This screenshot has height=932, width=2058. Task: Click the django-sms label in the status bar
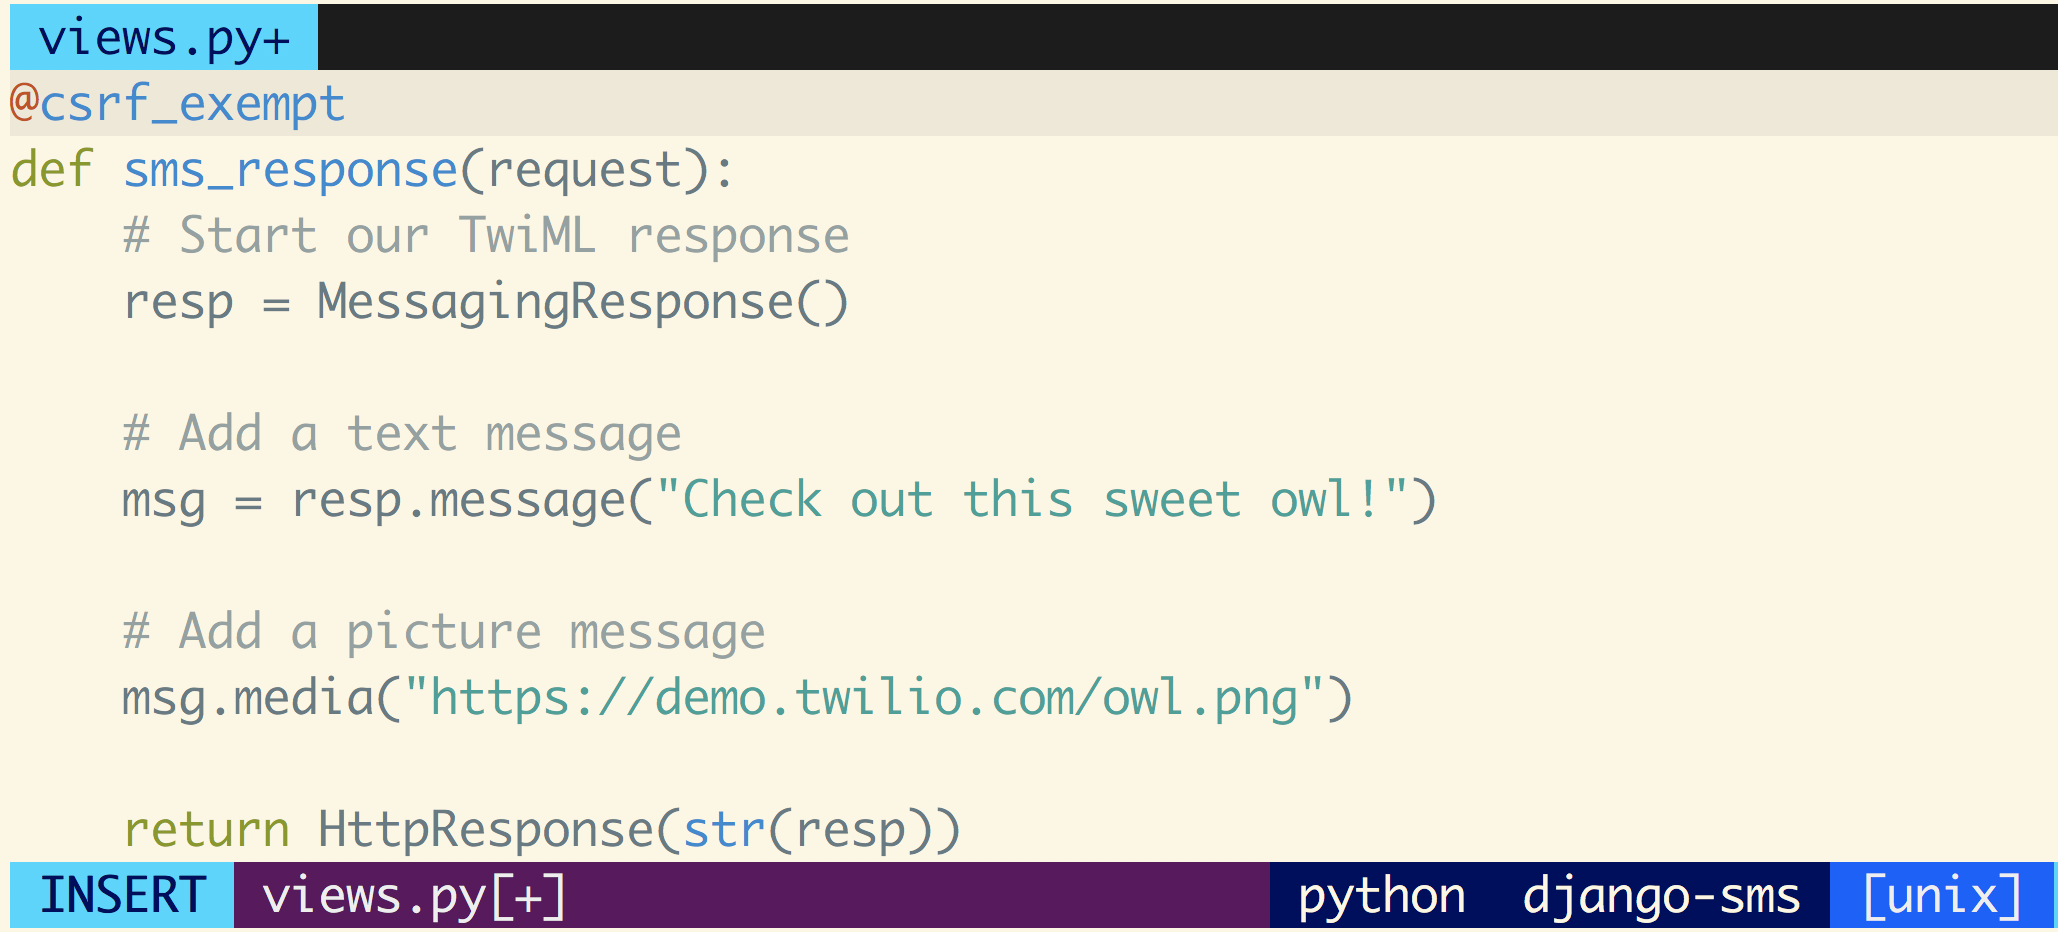tap(1661, 895)
